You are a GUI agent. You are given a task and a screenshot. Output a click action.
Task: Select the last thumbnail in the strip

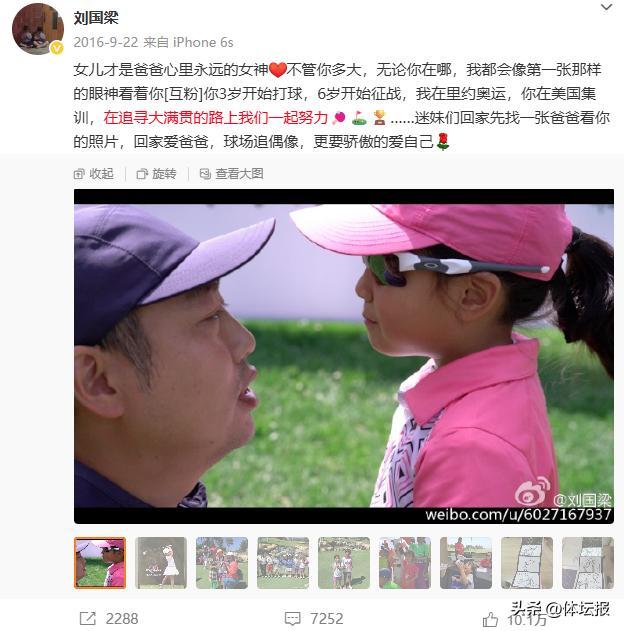click(x=588, y=563)
